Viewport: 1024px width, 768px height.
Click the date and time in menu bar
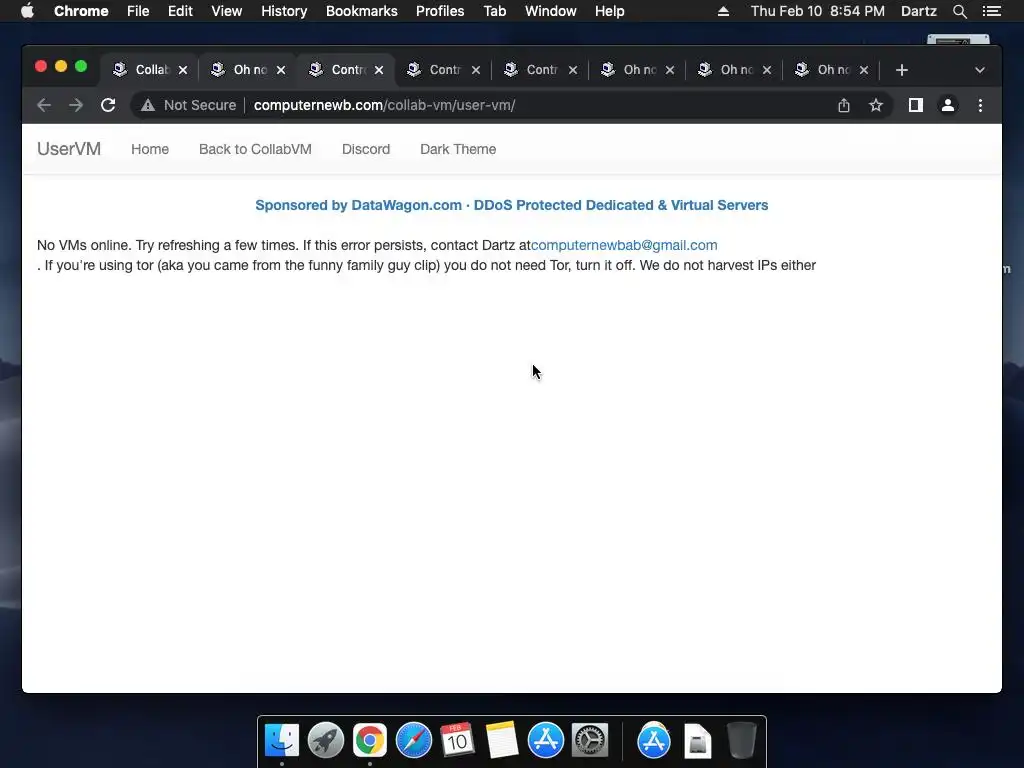(x=818, y=11)
